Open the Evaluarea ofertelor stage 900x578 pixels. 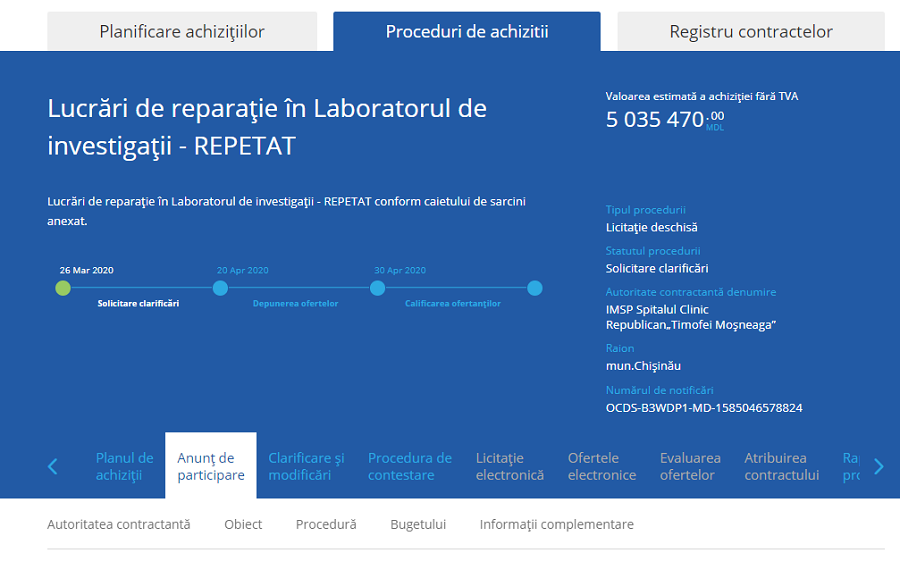click(690, 466)
